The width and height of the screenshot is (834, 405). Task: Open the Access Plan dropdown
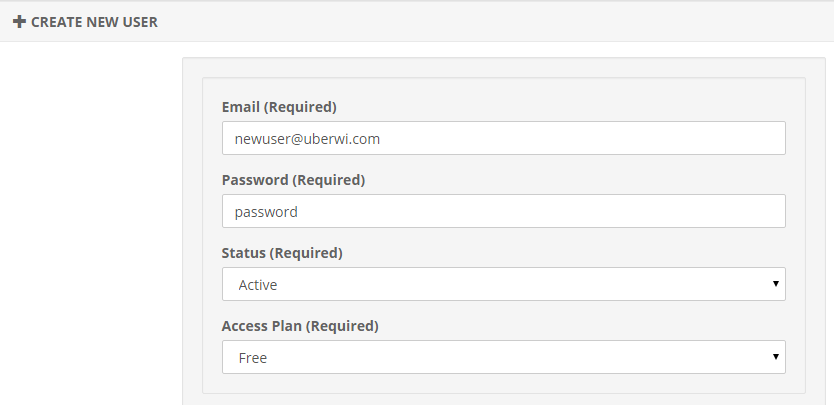(x=503, y=357)
